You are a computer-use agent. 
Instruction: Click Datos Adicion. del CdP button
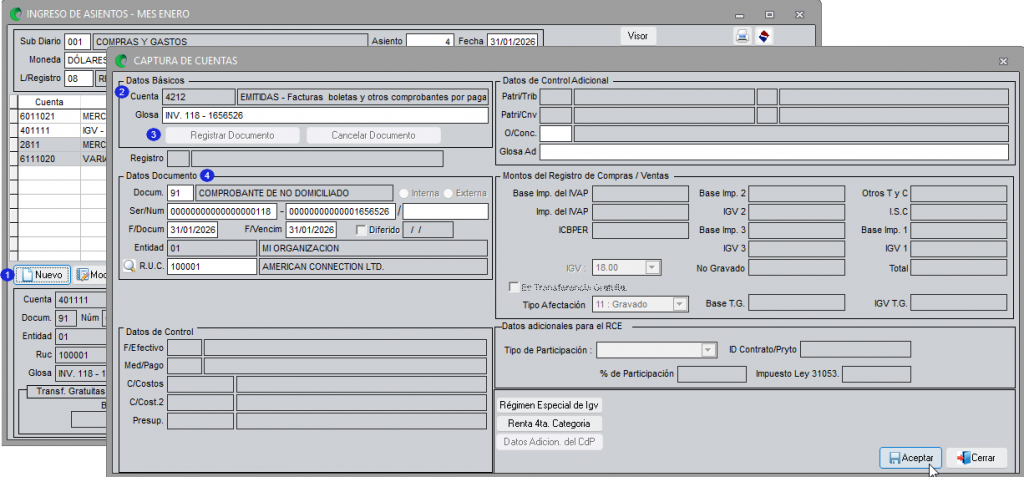[x=549, y=442]
